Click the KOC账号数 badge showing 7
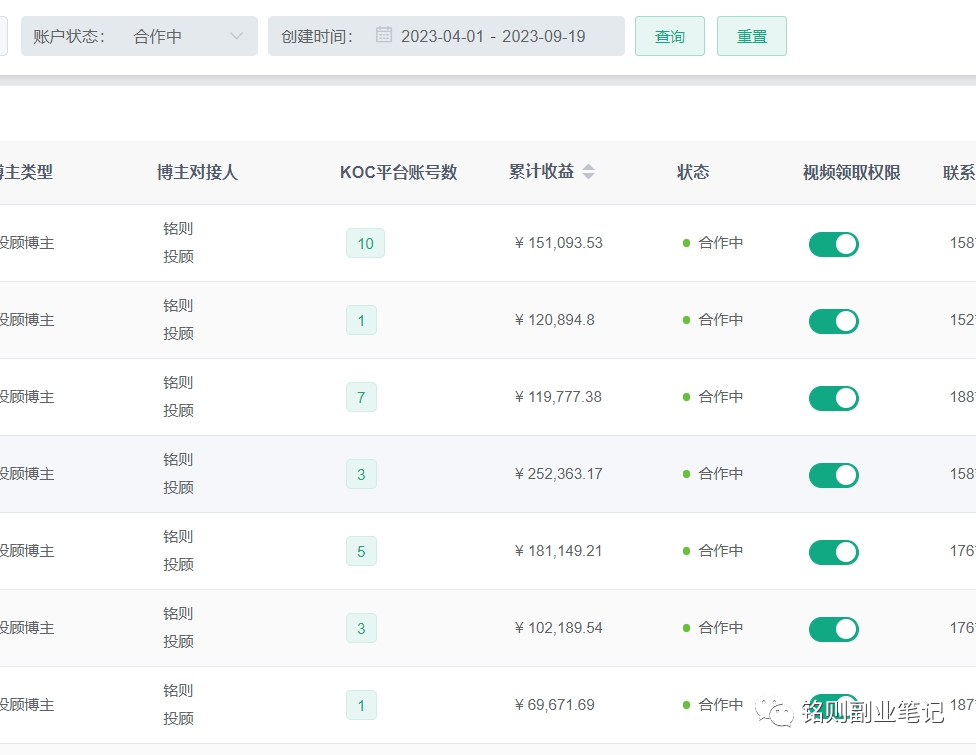 click(x=361, y=397)
